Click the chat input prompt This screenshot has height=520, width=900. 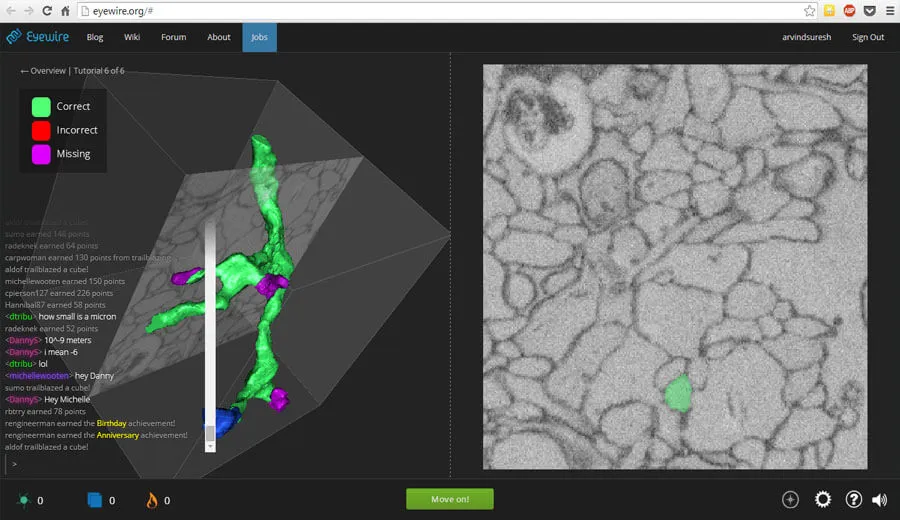pos(103,464)
